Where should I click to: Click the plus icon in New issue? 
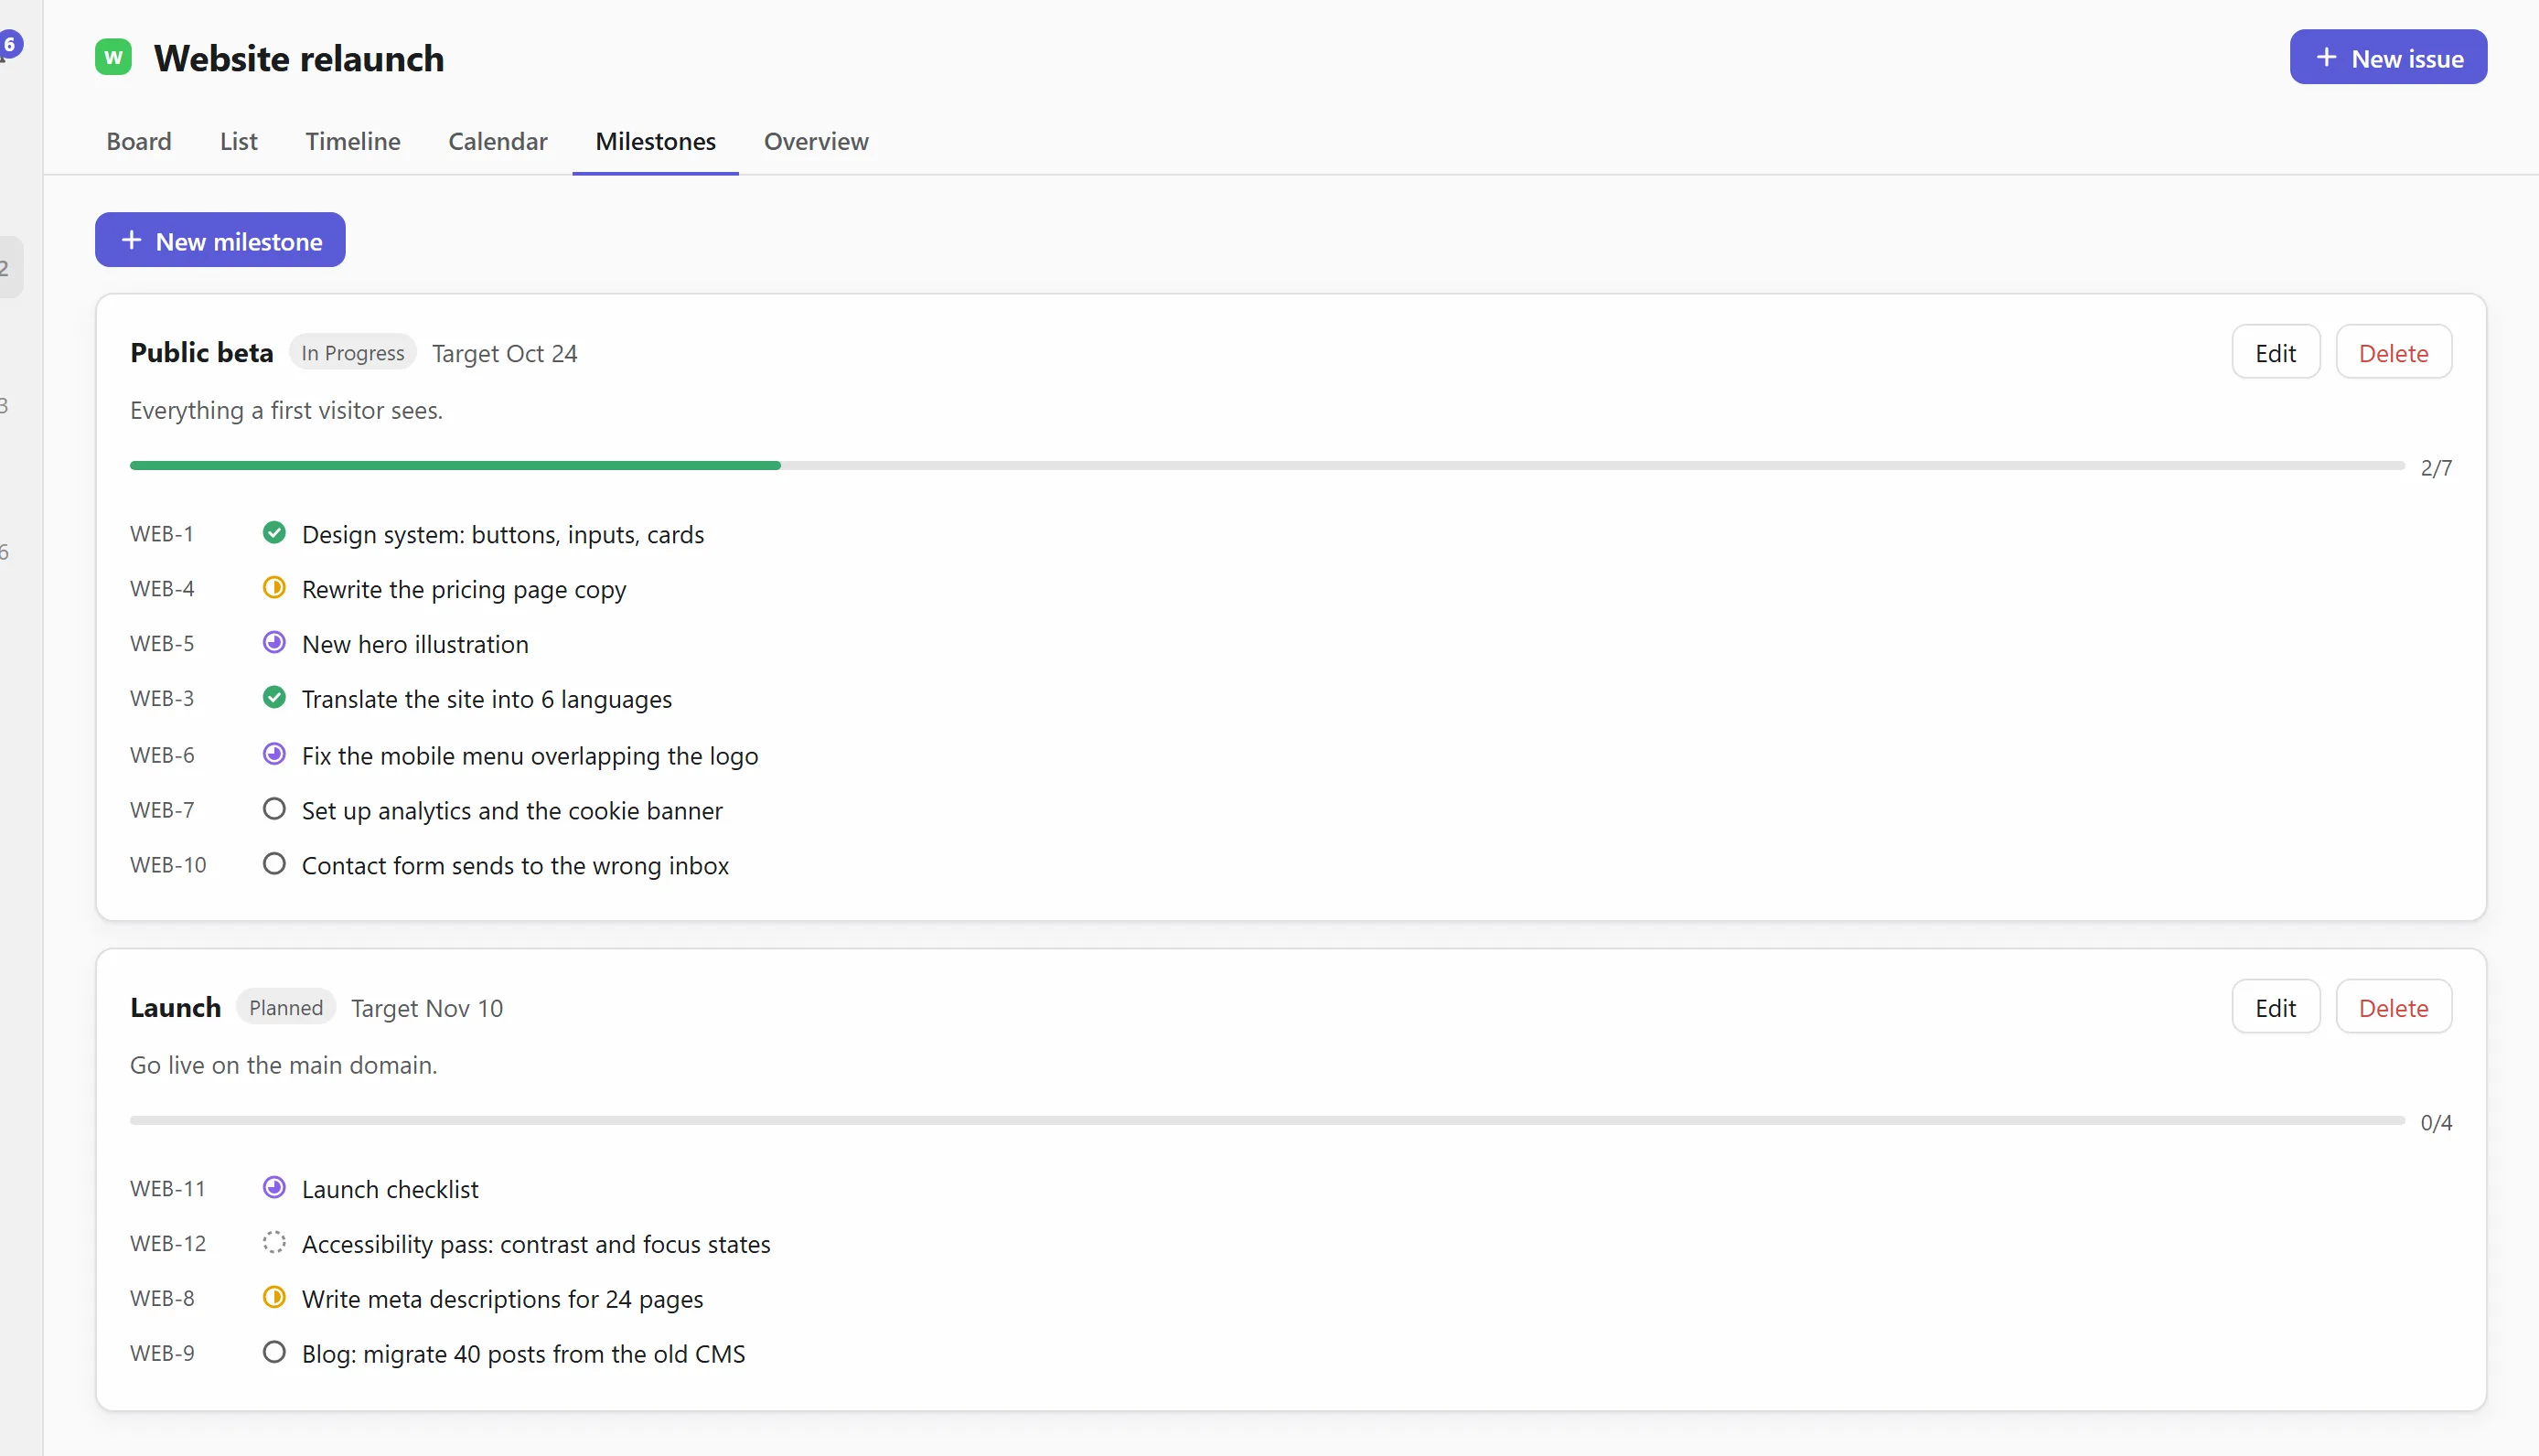coord(2326,57)
